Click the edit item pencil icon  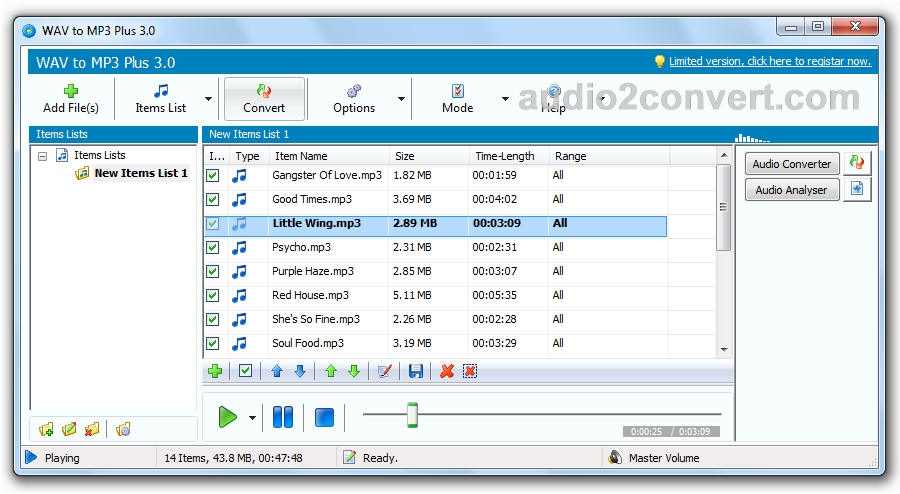pos(385,371)
